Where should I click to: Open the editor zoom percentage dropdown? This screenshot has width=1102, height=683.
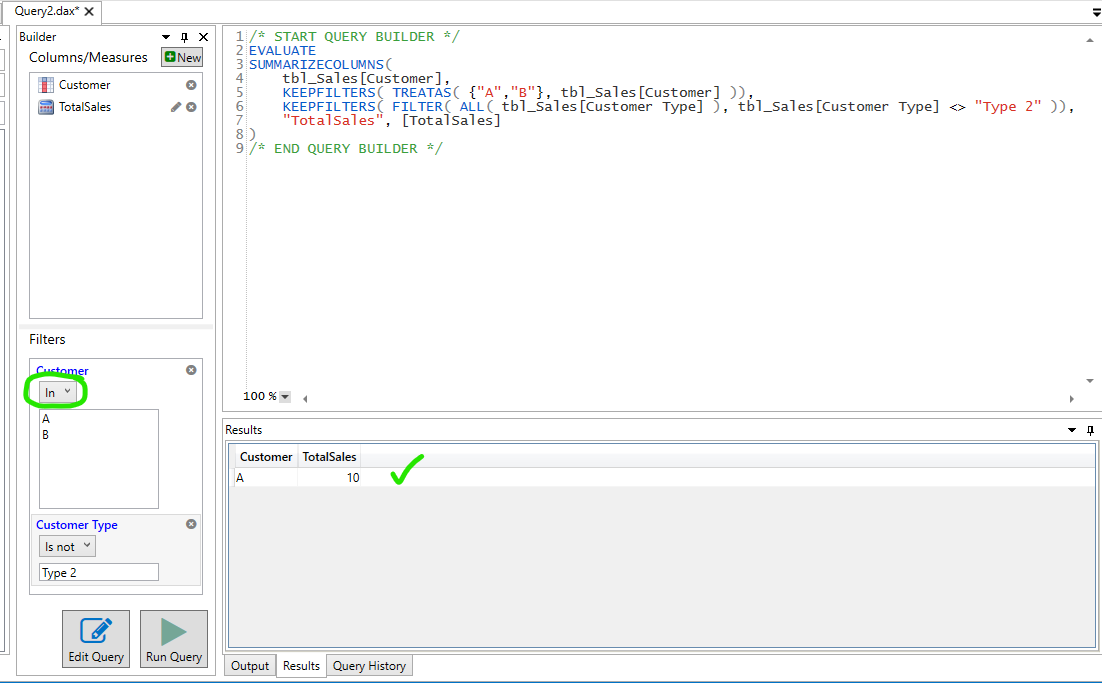tap(283, 396)
